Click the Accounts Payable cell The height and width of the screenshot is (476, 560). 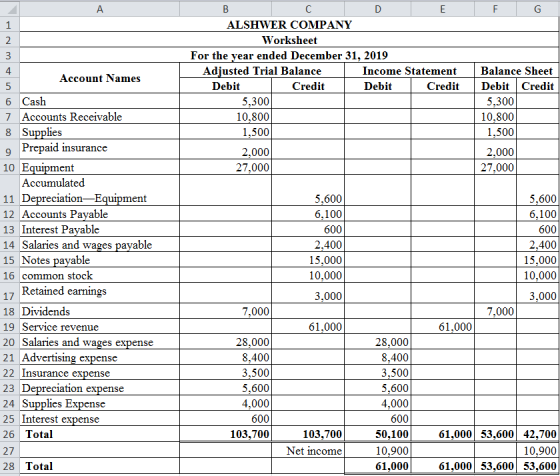click(100, 214)
